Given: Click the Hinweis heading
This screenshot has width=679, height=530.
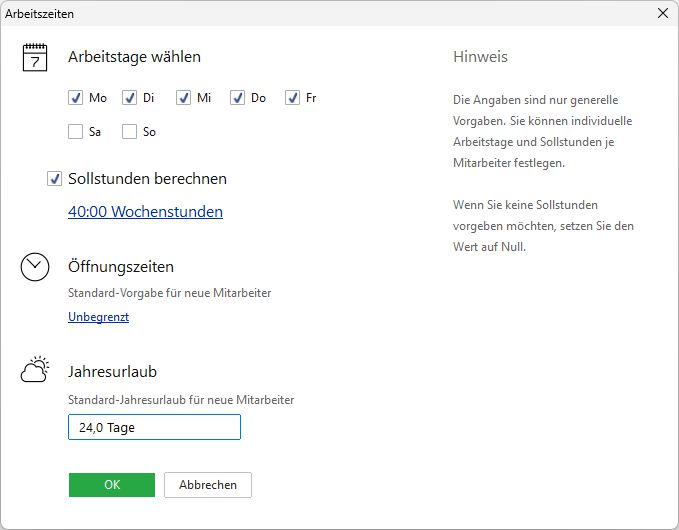Looking at the screenshot, I should tap(480, 57).
